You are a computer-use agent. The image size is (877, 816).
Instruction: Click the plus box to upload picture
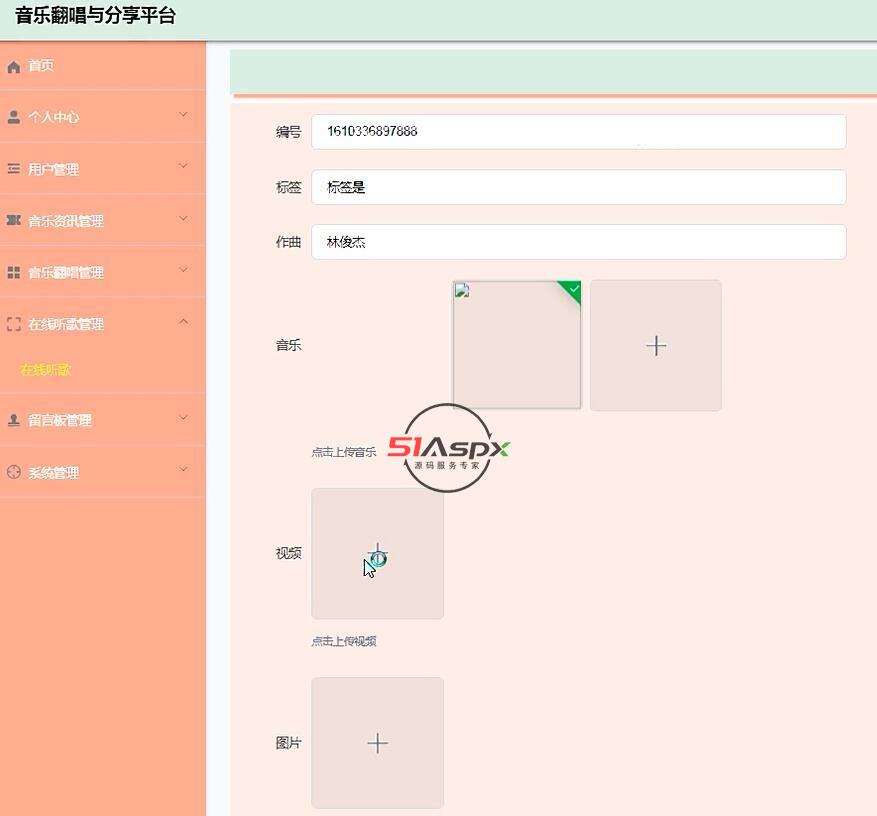point(377,743)
